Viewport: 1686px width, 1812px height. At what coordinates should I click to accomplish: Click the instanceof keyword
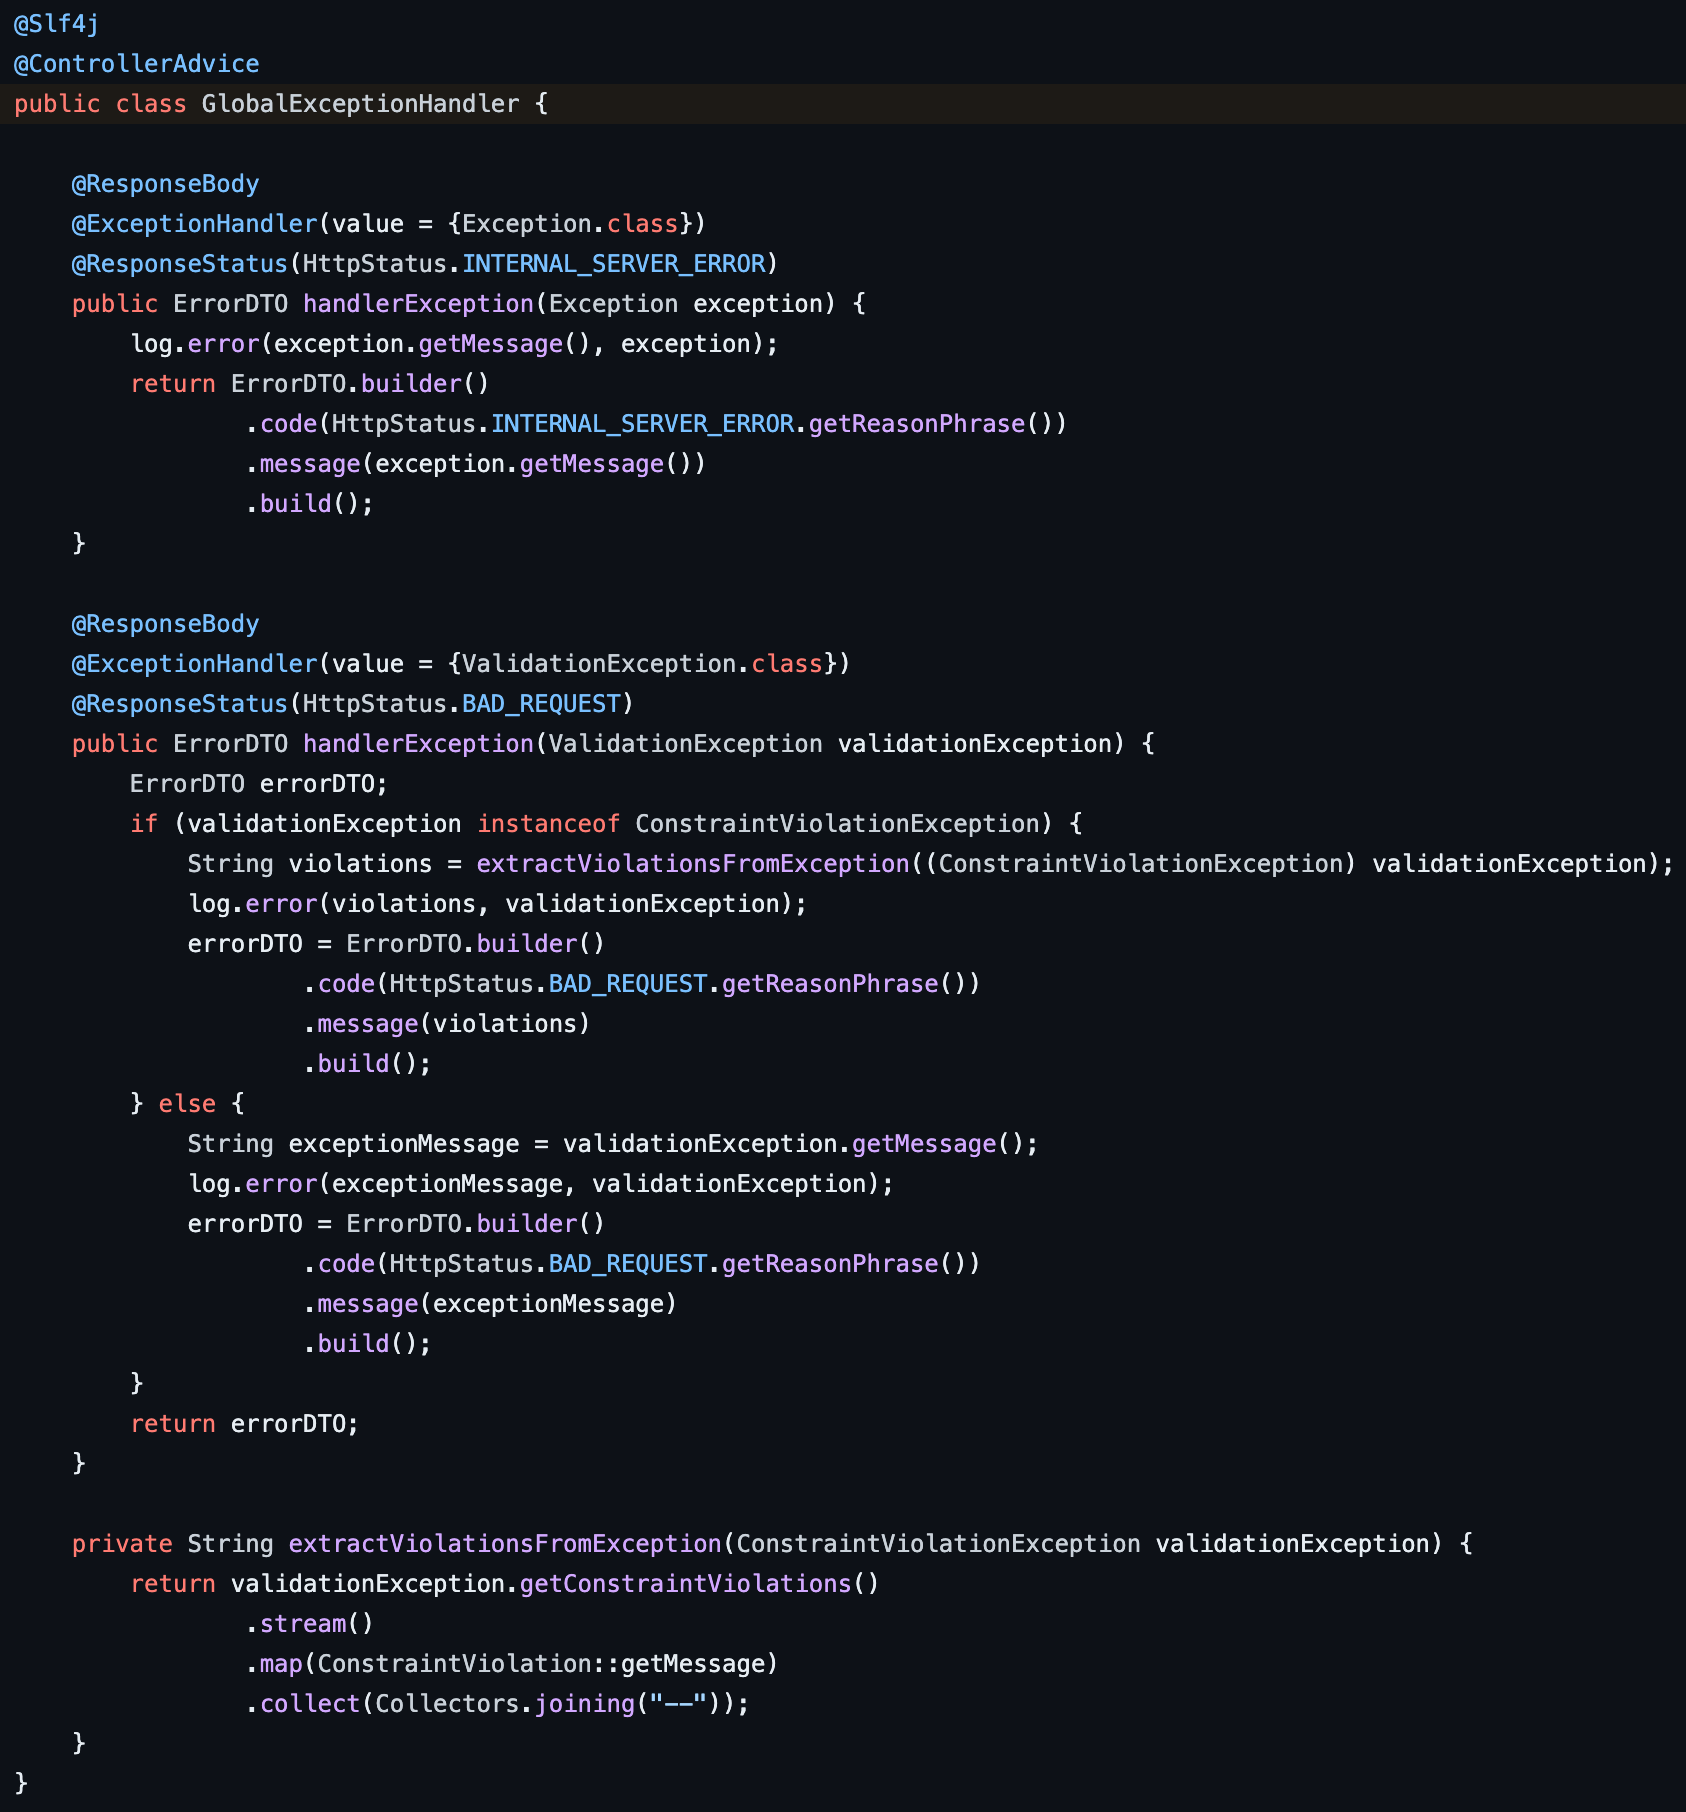(548, 824)
